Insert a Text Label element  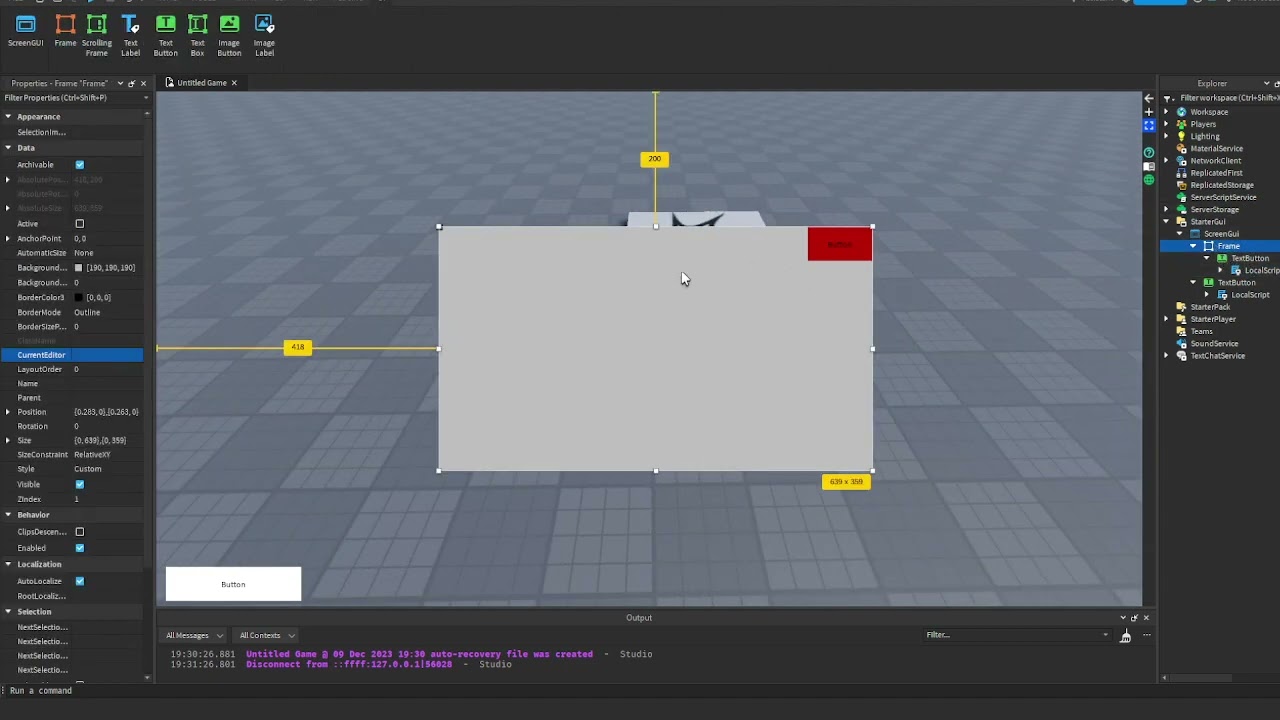coord(130,36)
